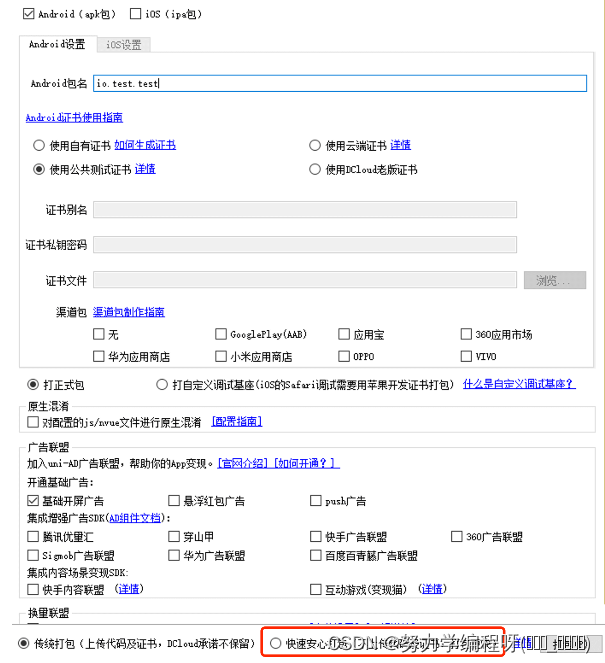Screen dimensions: 605x663
Task: Click the 证书别名 input field
Action: (x=305, y=210)
